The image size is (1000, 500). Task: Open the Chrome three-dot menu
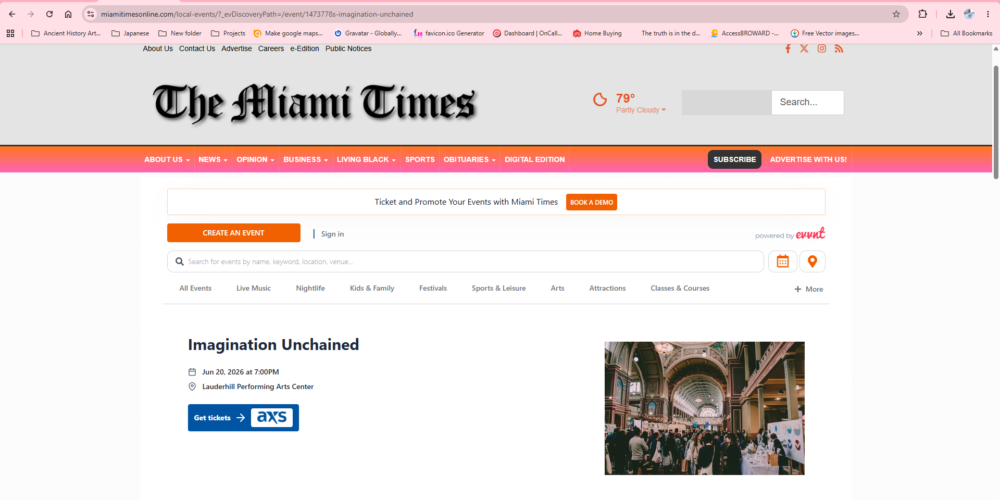988,14
